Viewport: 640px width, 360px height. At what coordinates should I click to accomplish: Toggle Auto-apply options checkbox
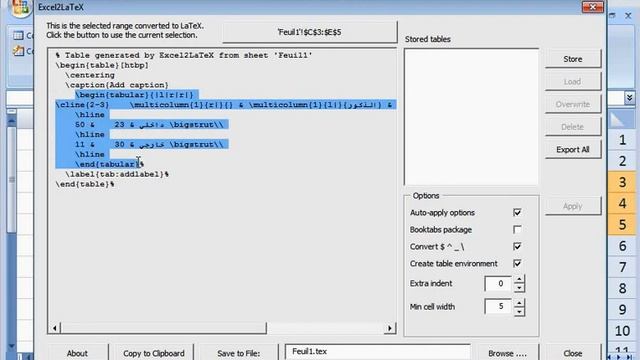coord(517,213)
